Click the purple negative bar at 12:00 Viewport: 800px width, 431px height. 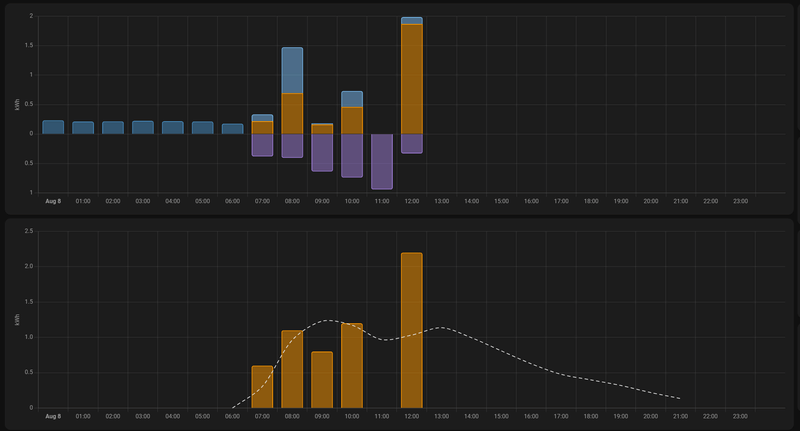coord(412,144)
